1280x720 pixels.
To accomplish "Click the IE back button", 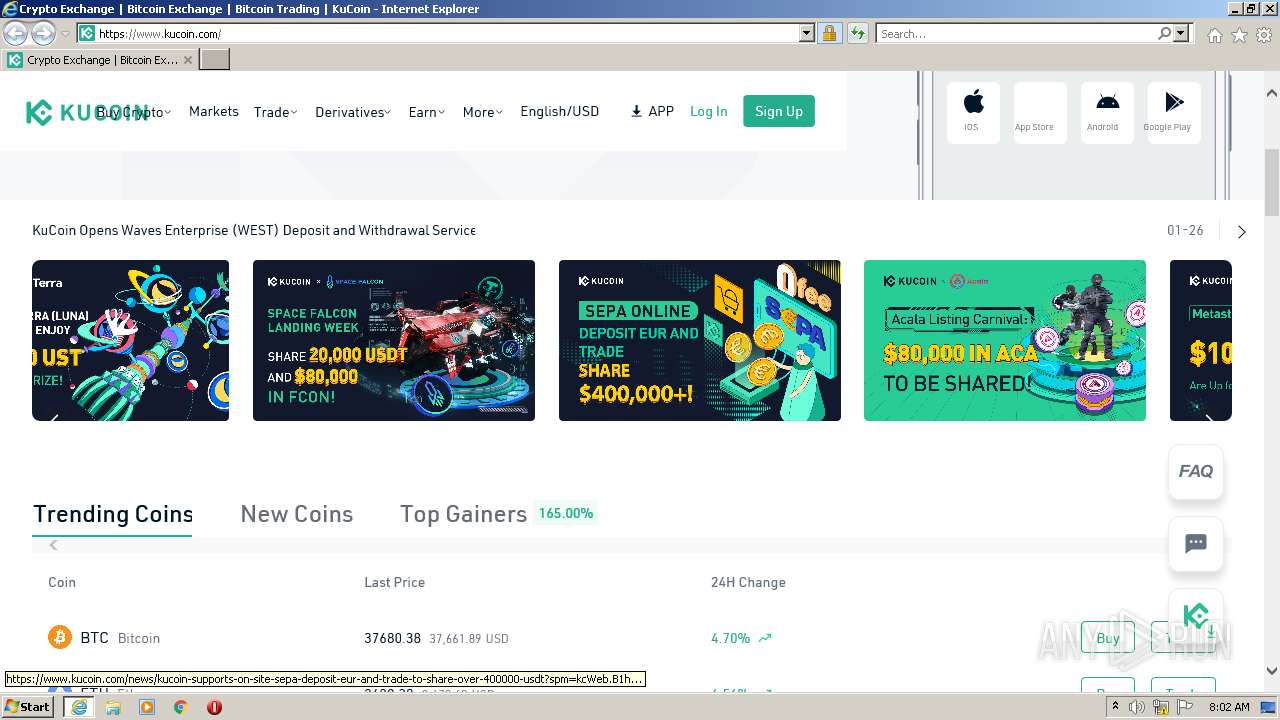I will coord(16,34).
